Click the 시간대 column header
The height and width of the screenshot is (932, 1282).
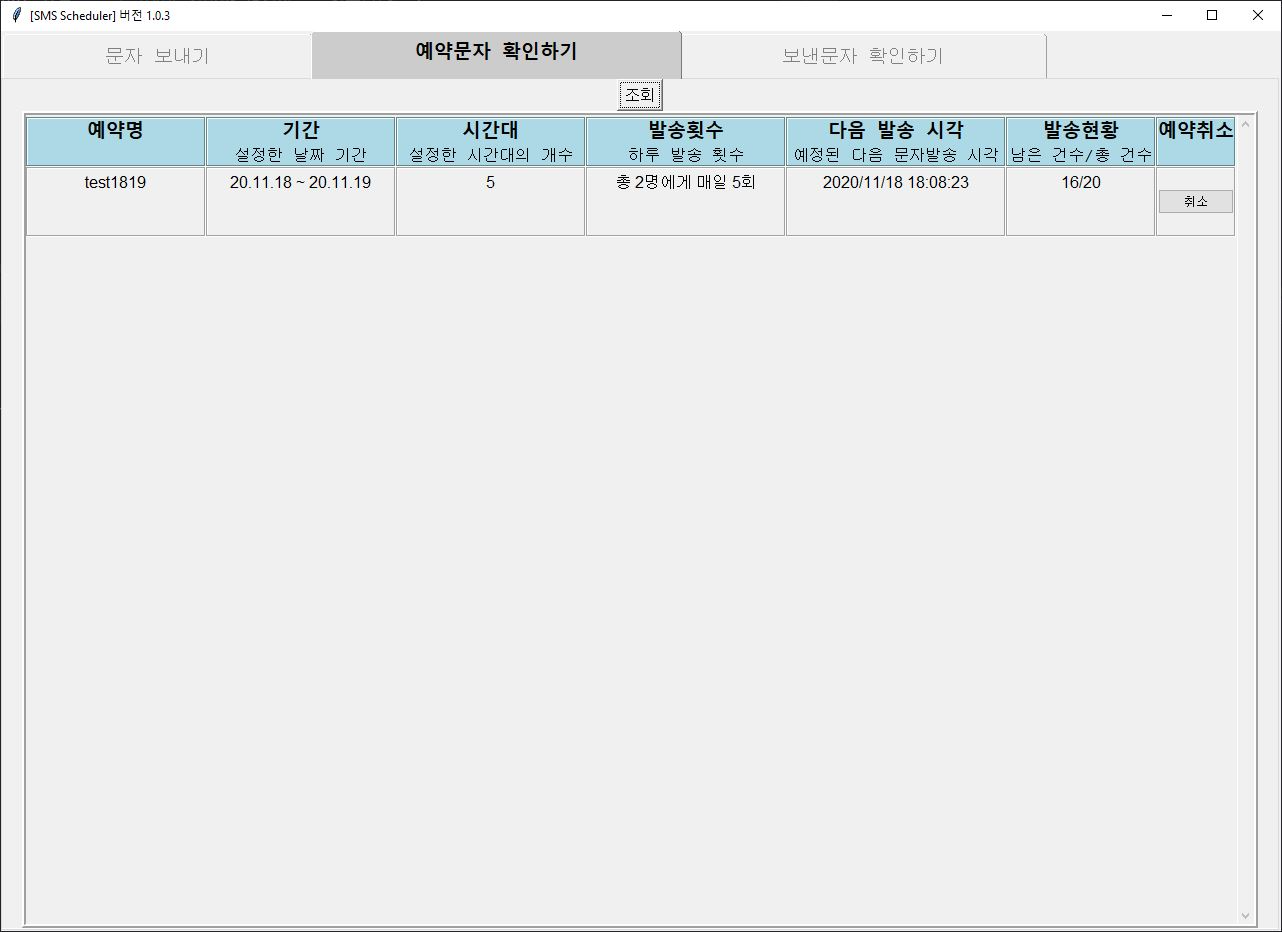point(490,141)
